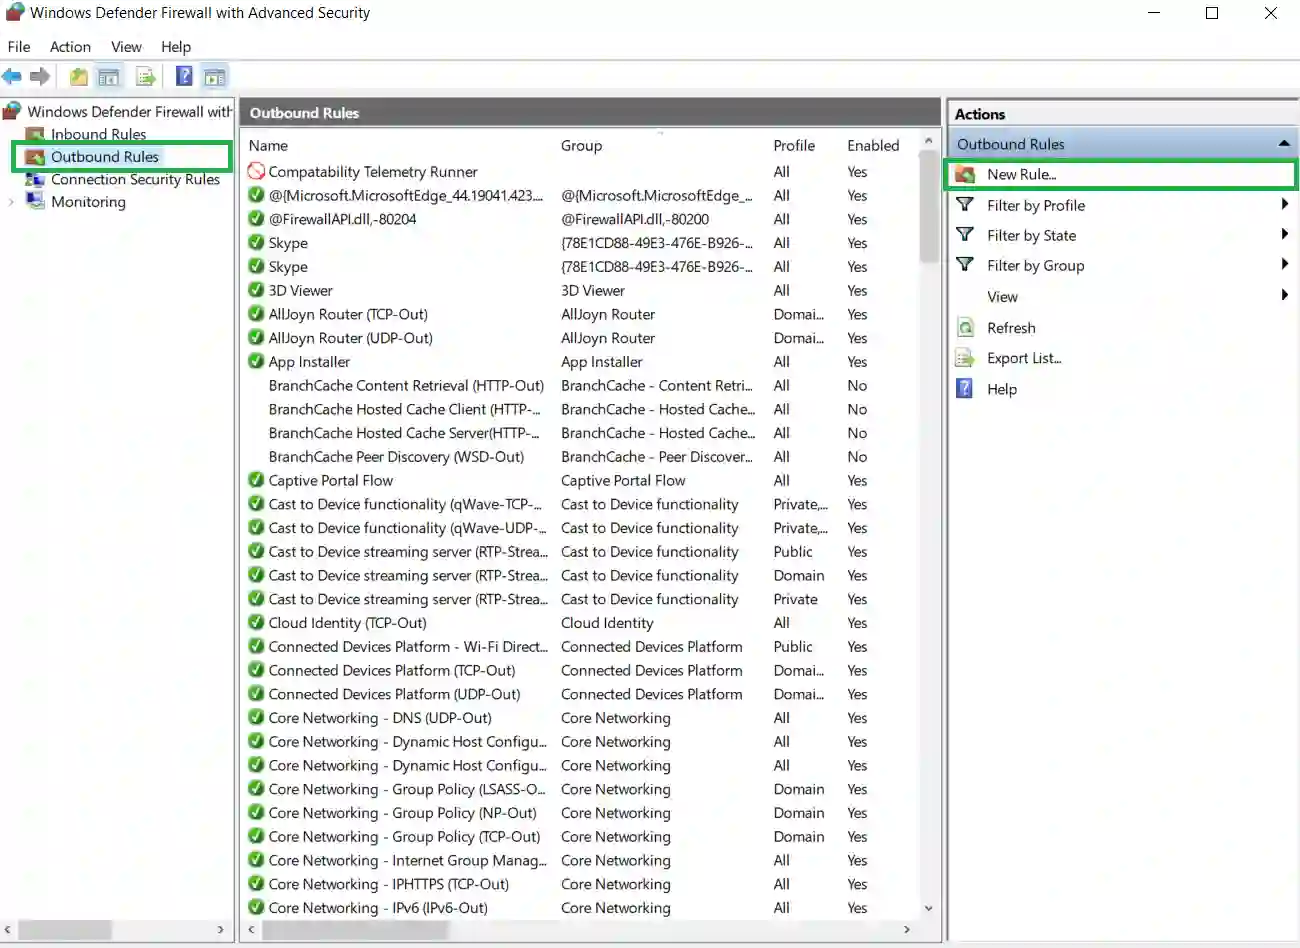Click the rules list horizontal scrollbar thumb
The image size is (1300, 948).
click(355, 930)
